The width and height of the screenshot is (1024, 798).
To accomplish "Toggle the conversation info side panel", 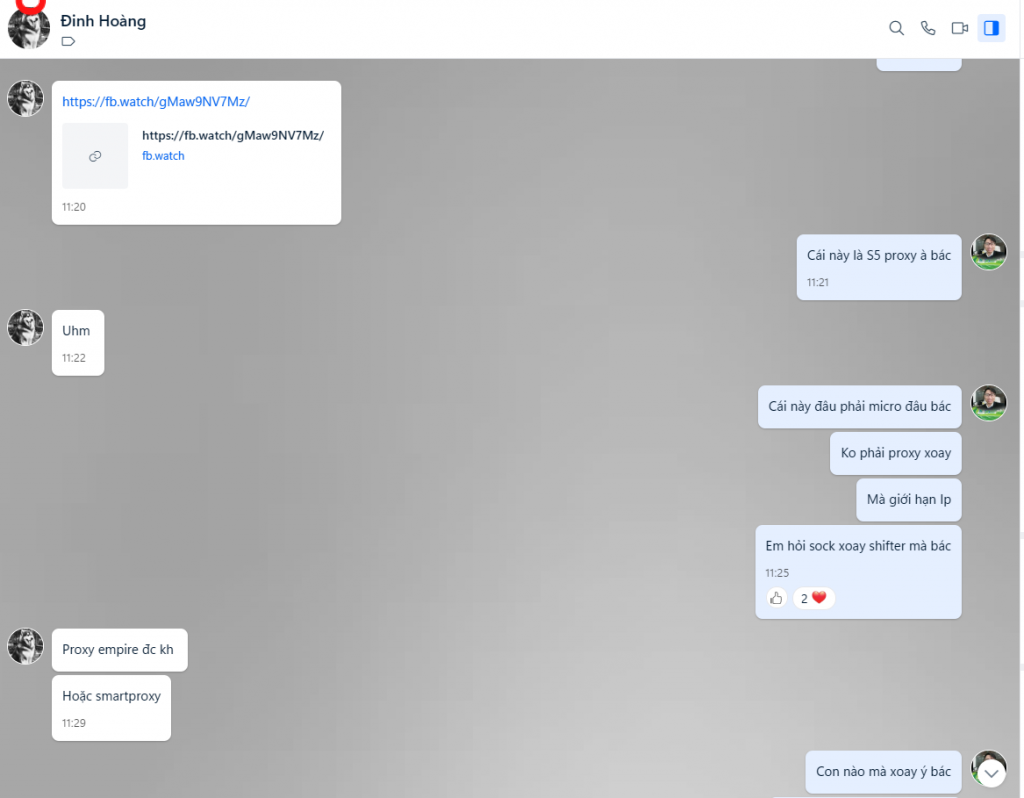I will 991,28.
